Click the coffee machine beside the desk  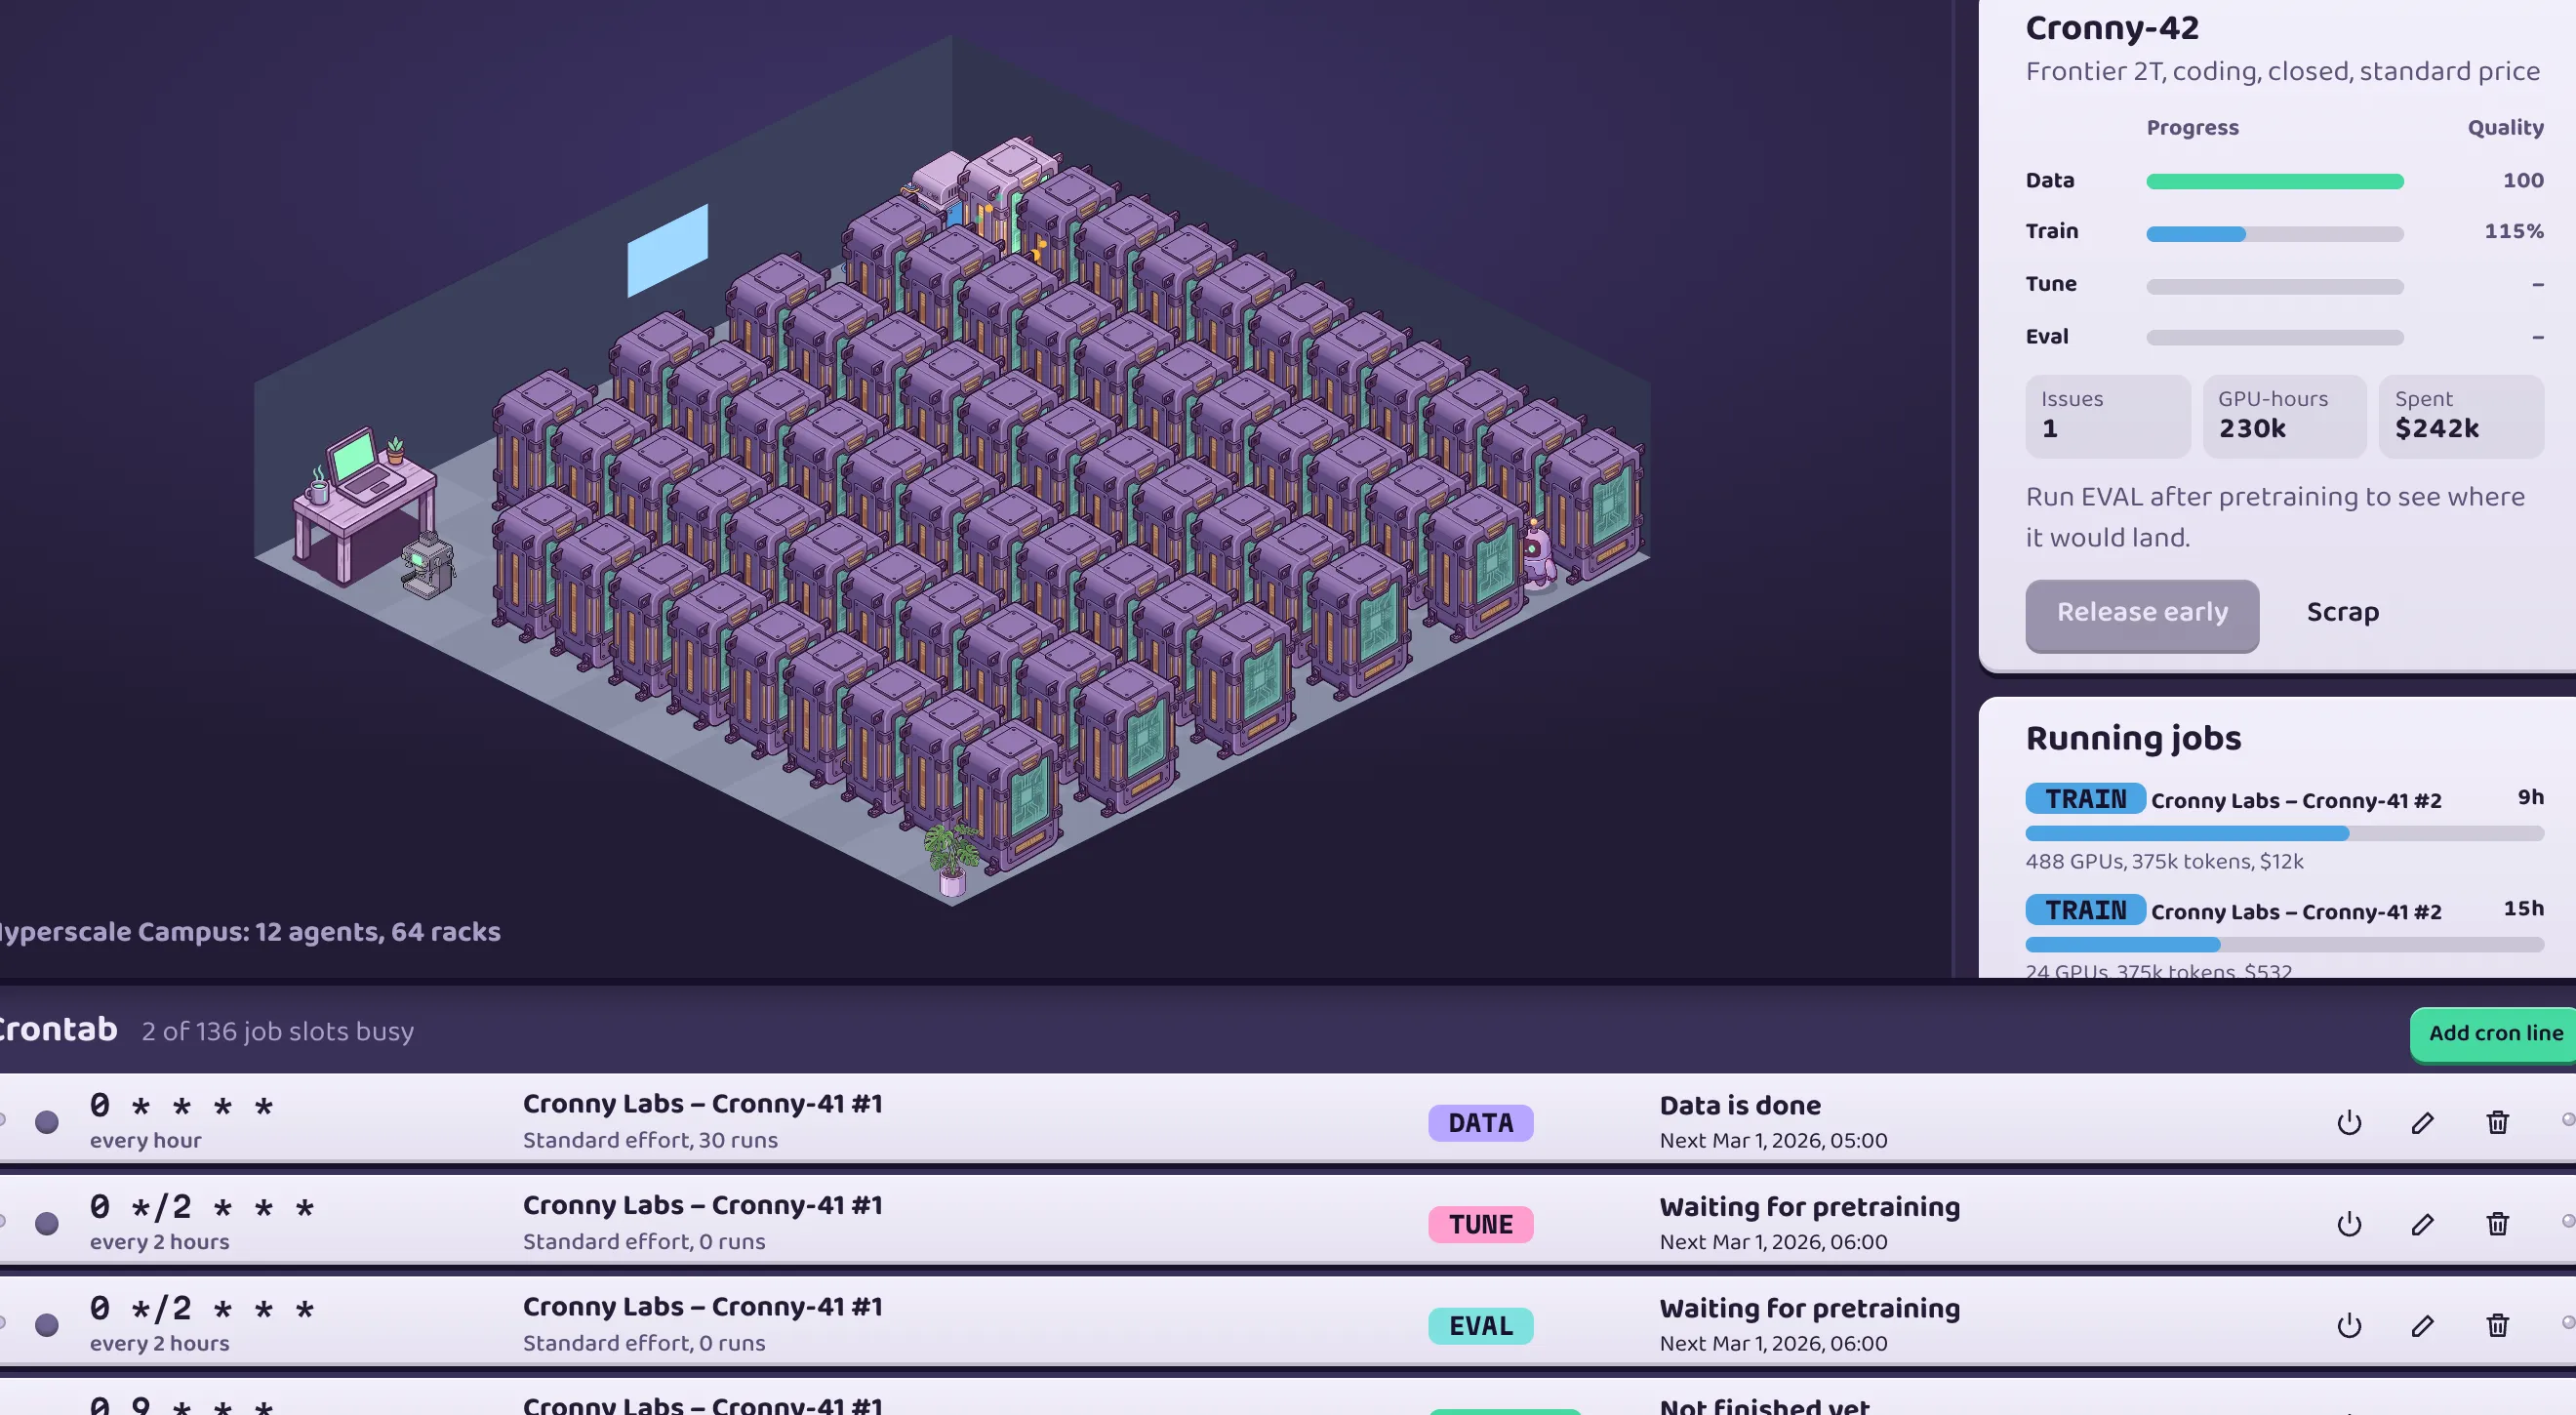pyautogui.click(x=428, y=566)
